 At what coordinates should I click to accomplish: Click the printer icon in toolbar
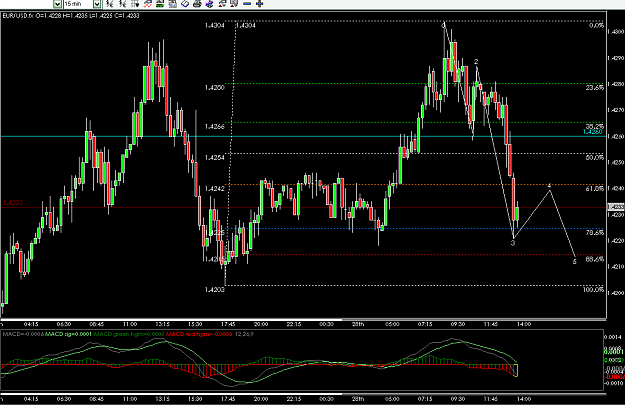(197, 4)
